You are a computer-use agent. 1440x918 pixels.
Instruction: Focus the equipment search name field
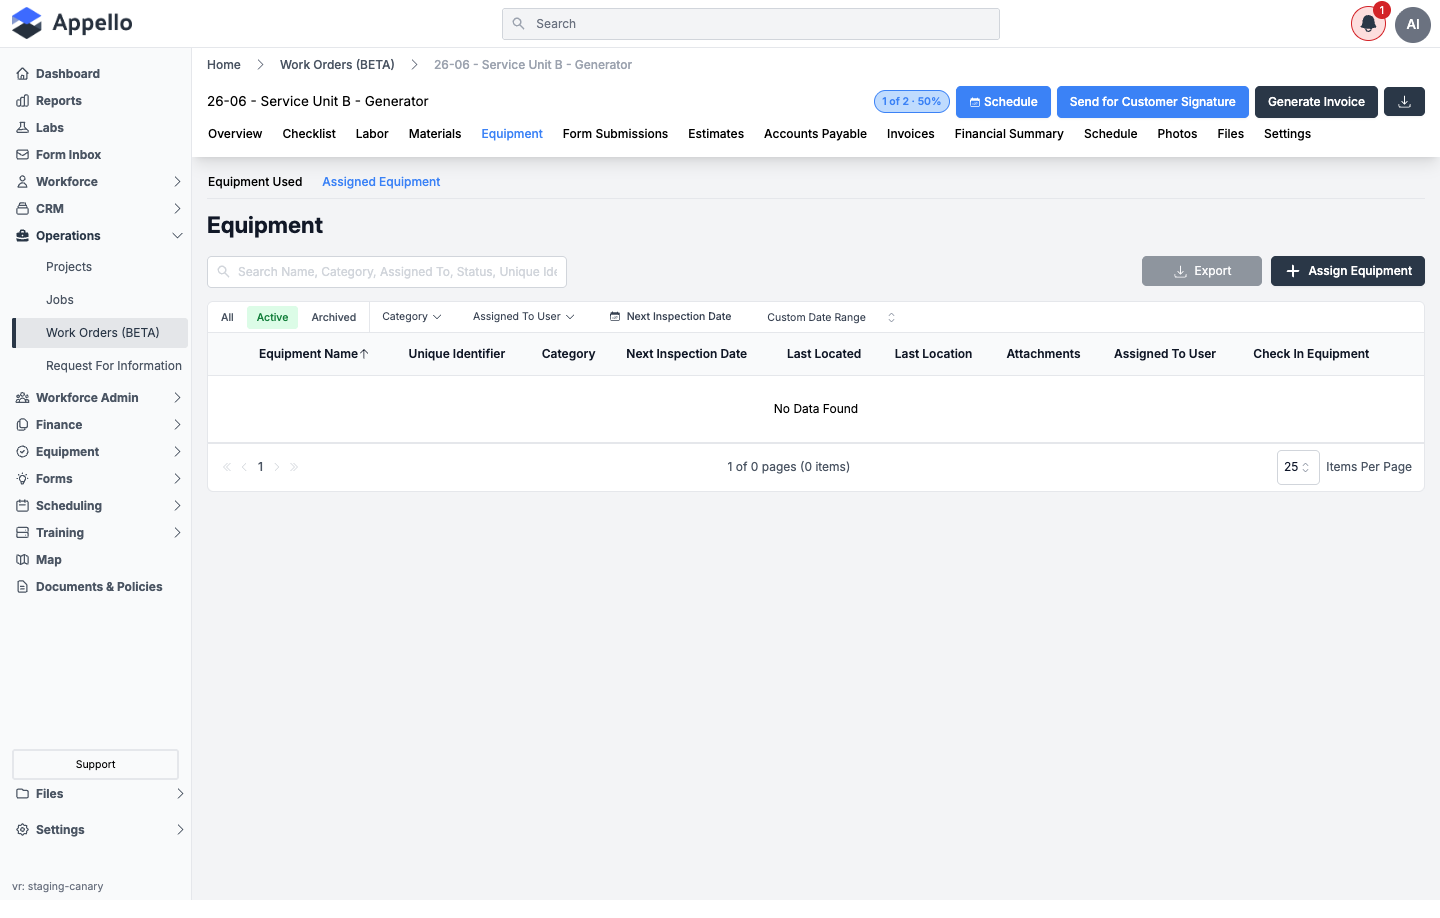pyautogui.click(x=387, y=272)
